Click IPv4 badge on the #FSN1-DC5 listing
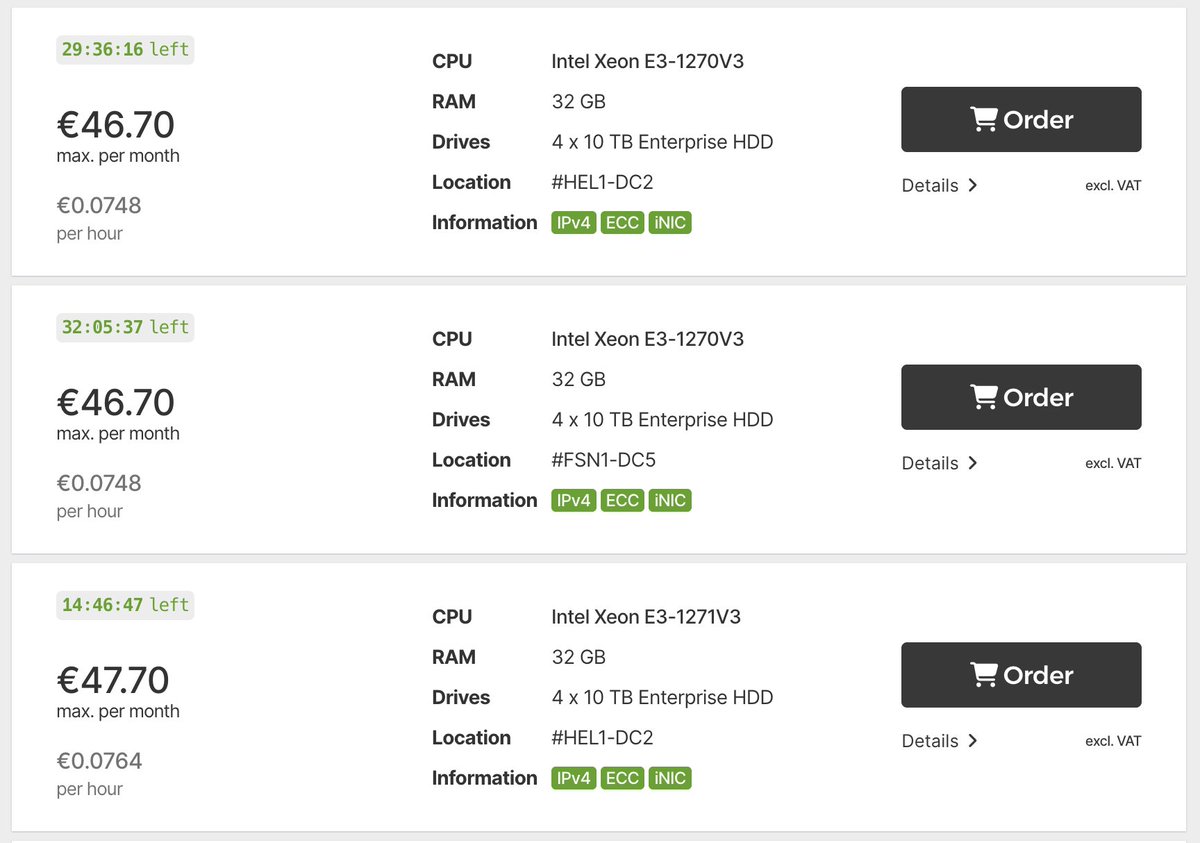This screenshot has height=843, width=1200. pyautogui.click(x=573, y=500)
